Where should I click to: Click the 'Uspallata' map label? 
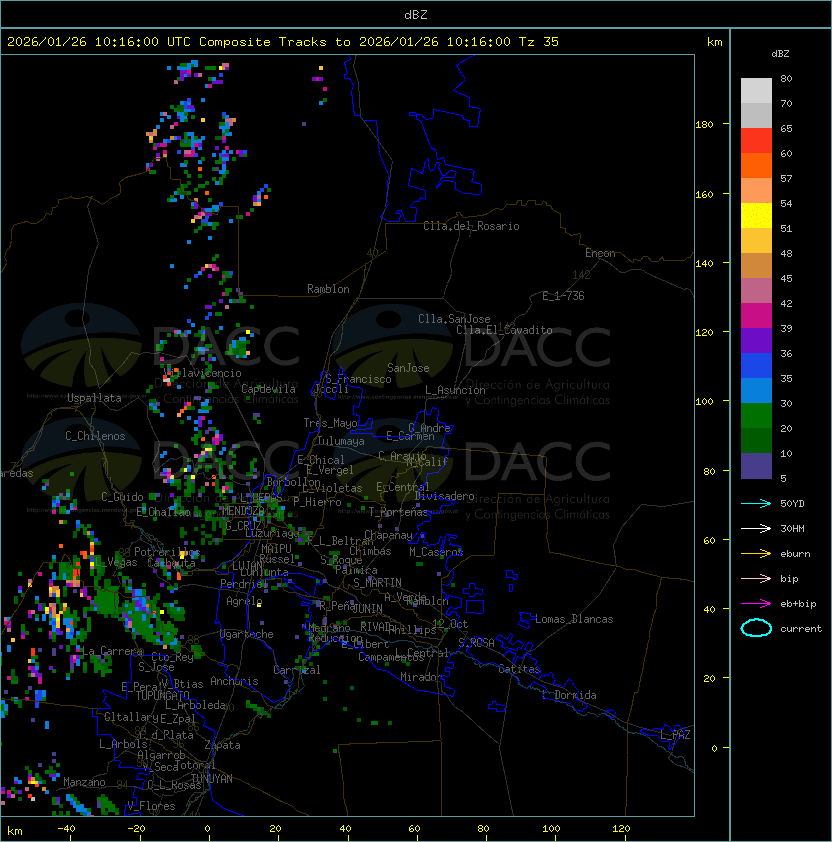pyautogui.click(x=94, y=398)
